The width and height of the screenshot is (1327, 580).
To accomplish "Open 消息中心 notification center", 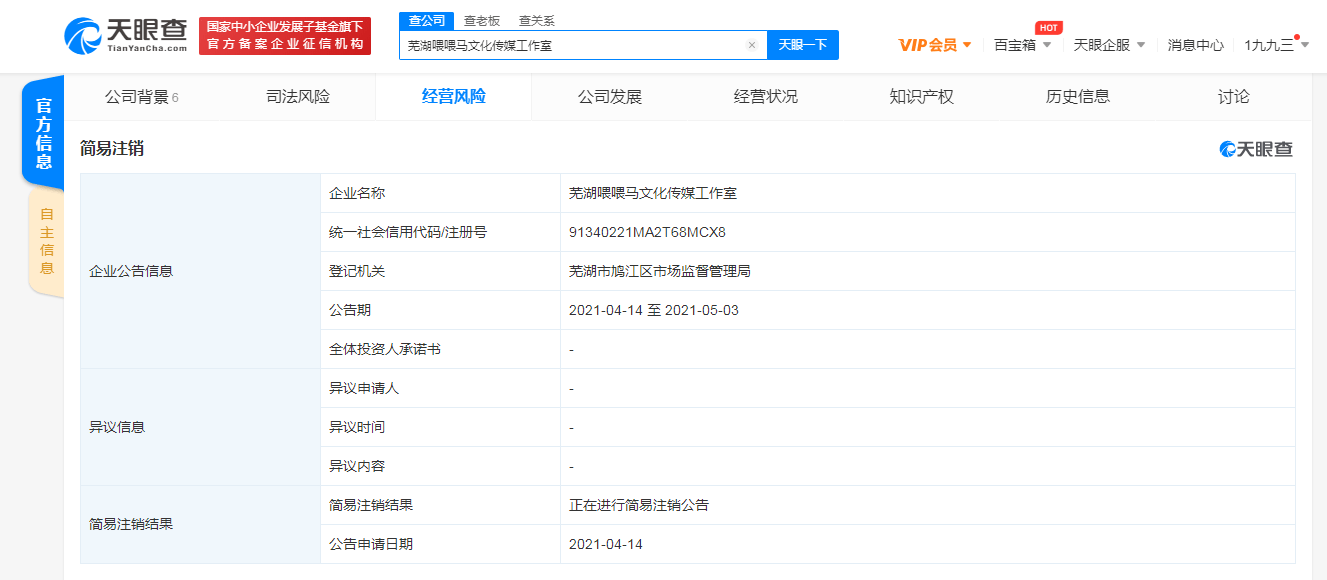I will 1194,45.
